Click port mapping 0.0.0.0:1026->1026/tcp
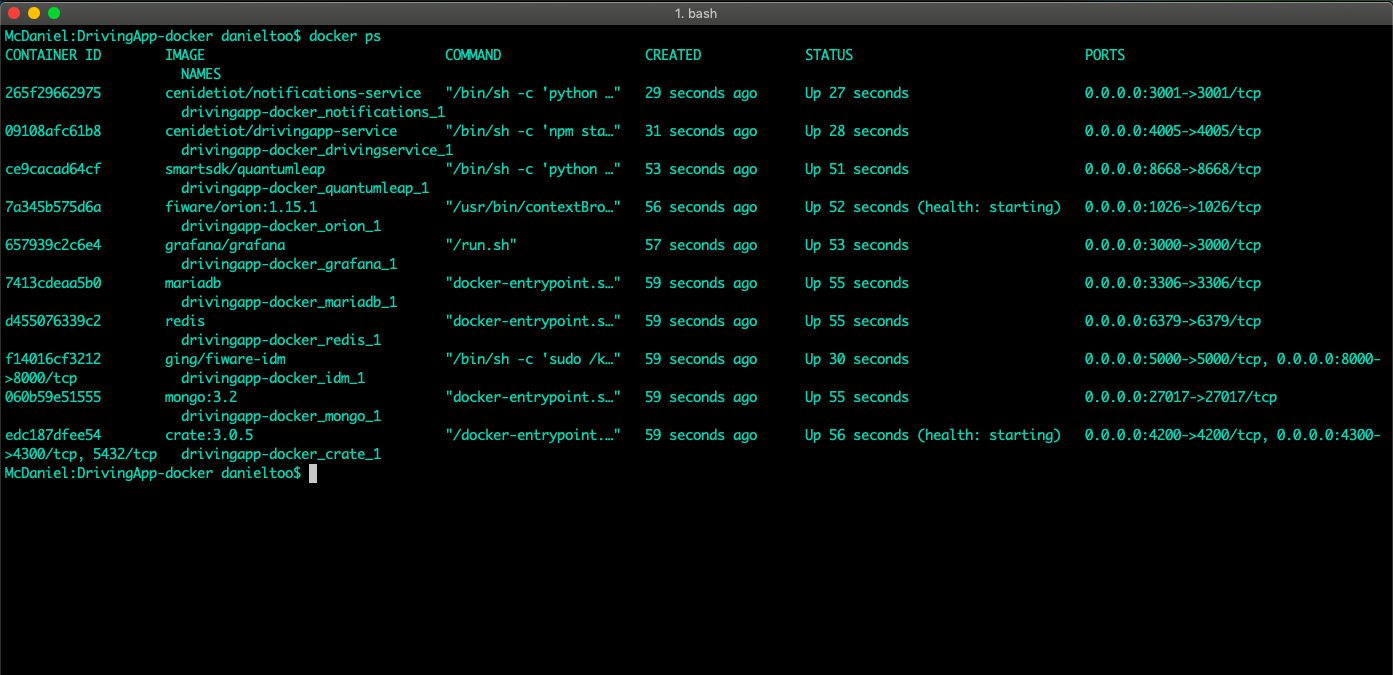1393x675 pixels. pos(1173,207)
